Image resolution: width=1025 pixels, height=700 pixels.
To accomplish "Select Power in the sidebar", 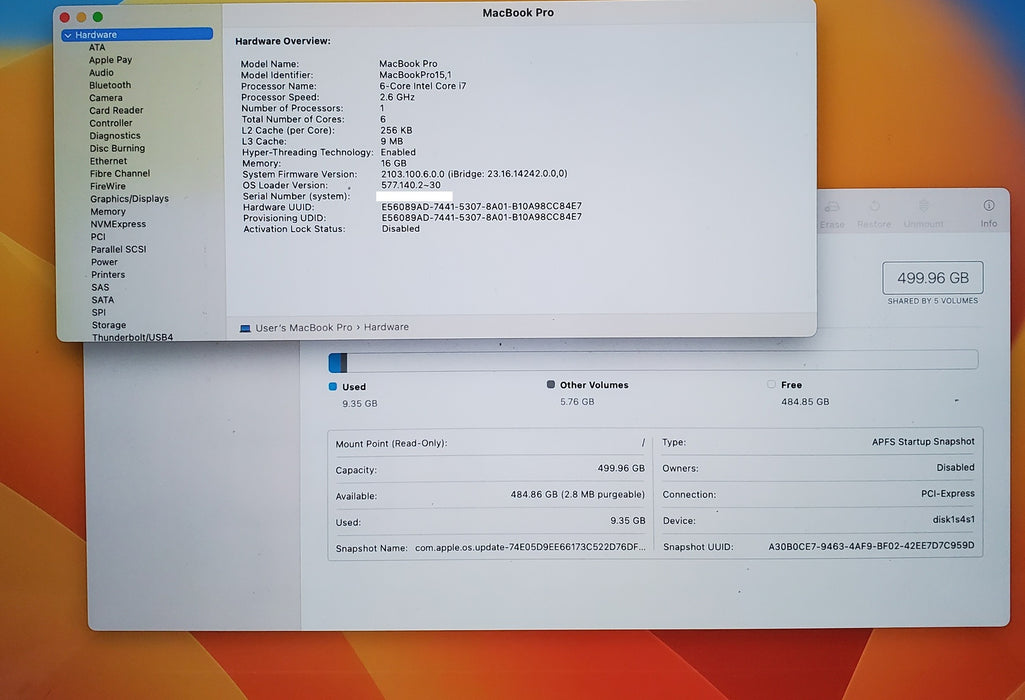I will [105, 262].
